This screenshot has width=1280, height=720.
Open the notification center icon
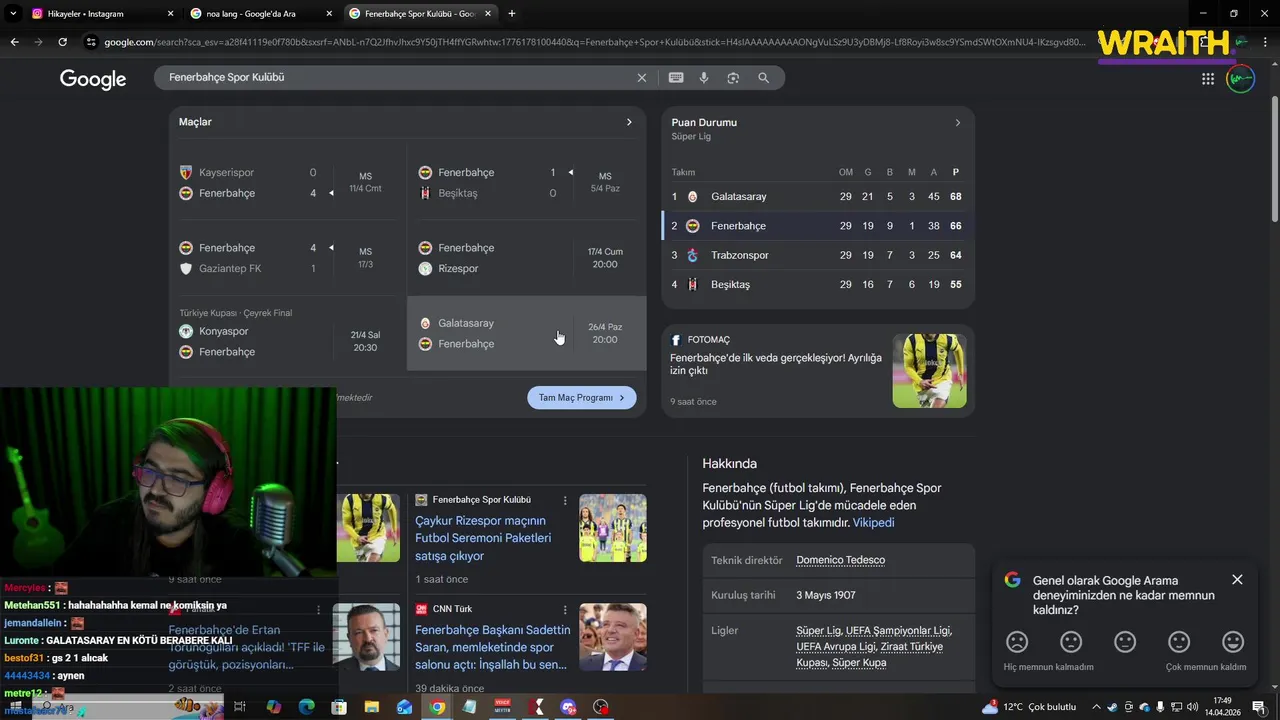click(x=1259, y=707)
